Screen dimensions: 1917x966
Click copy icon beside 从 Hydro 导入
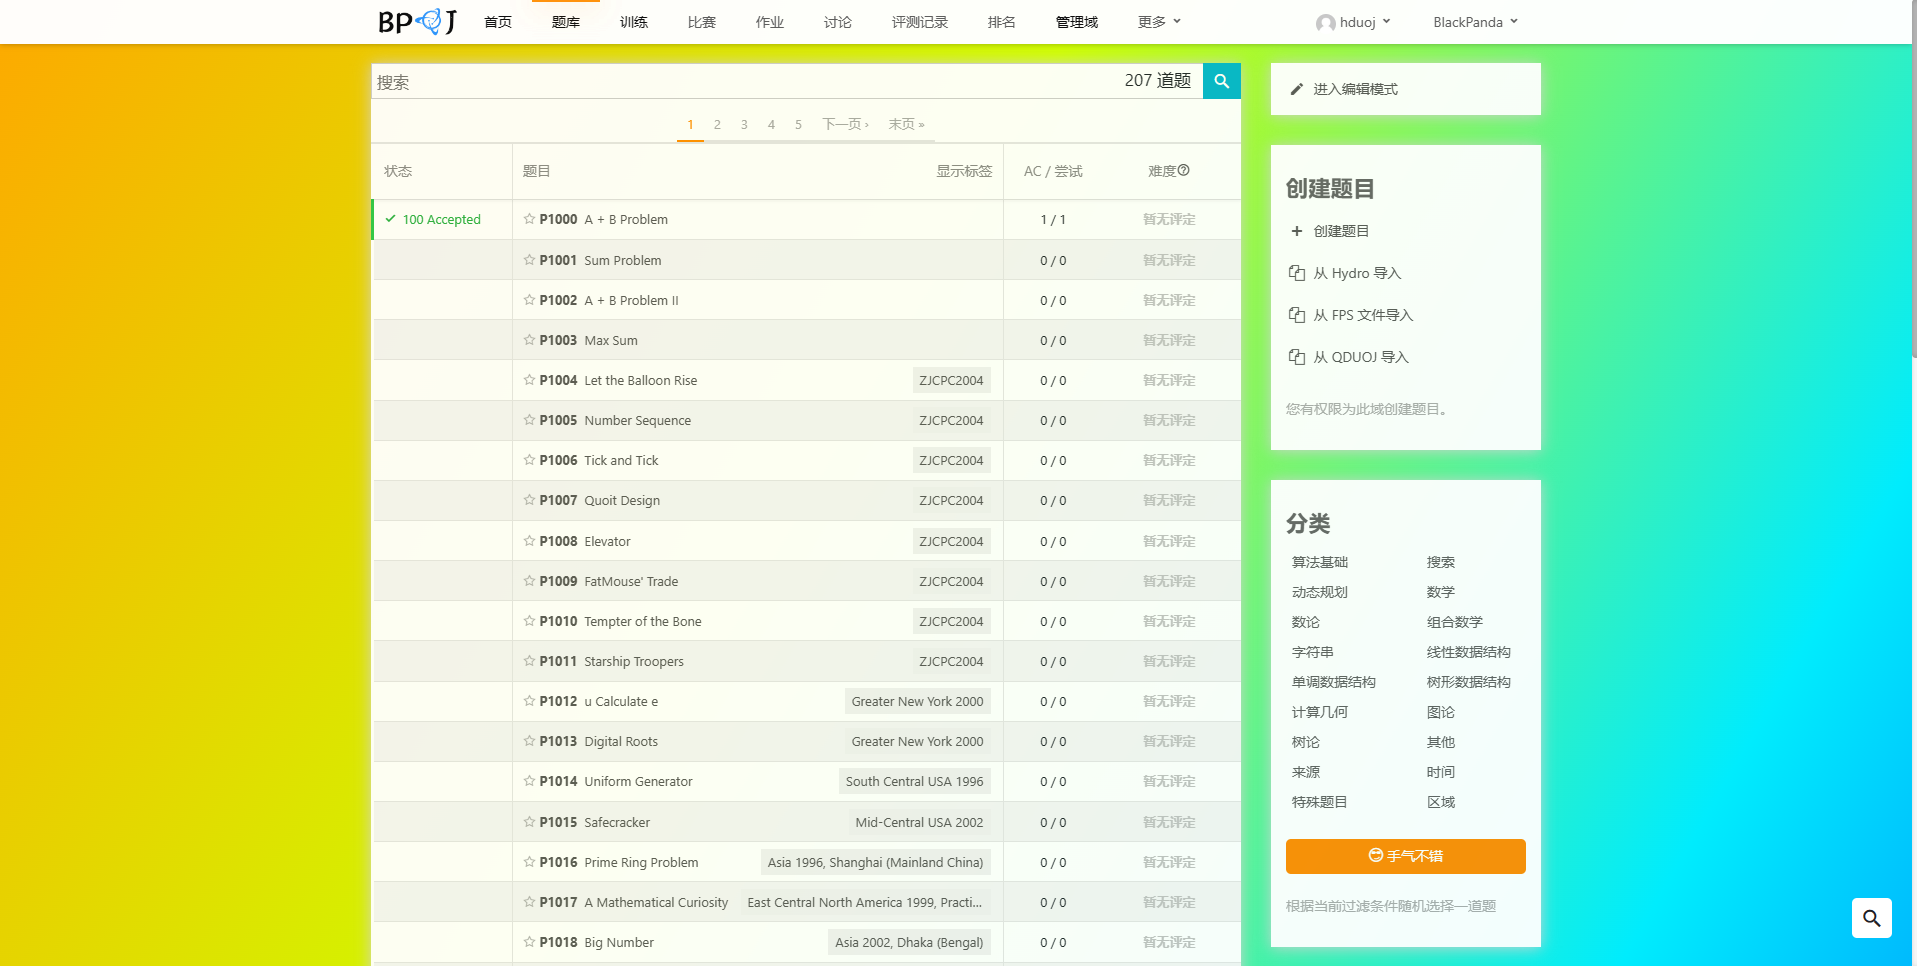[1297, 273]
